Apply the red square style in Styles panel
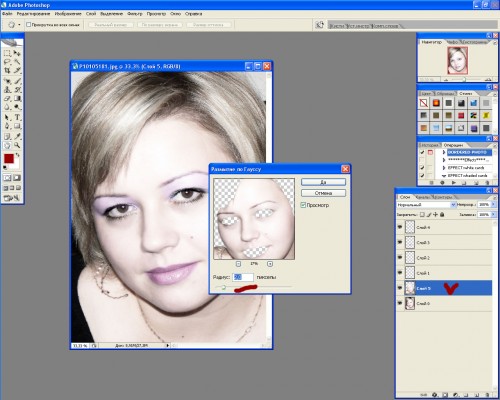This screenshot has height=400, width=500. click(461, 116)
